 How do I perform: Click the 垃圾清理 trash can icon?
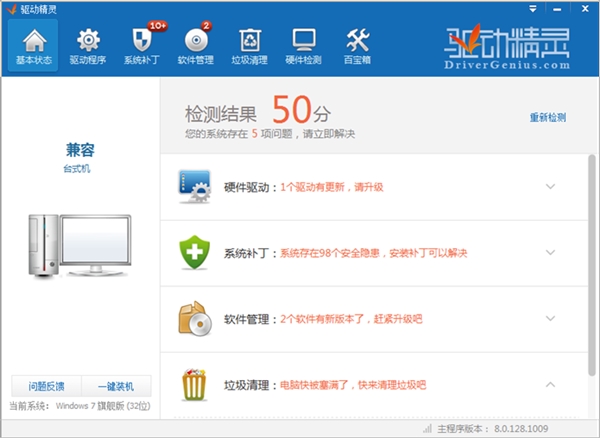coord(194,385)
